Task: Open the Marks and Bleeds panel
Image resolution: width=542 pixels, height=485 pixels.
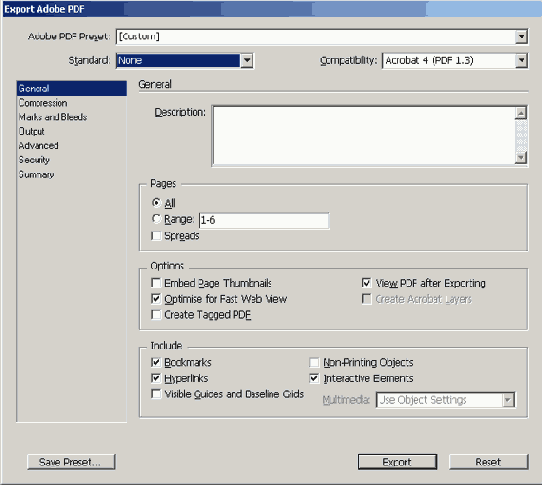Action: click(53, 117)
